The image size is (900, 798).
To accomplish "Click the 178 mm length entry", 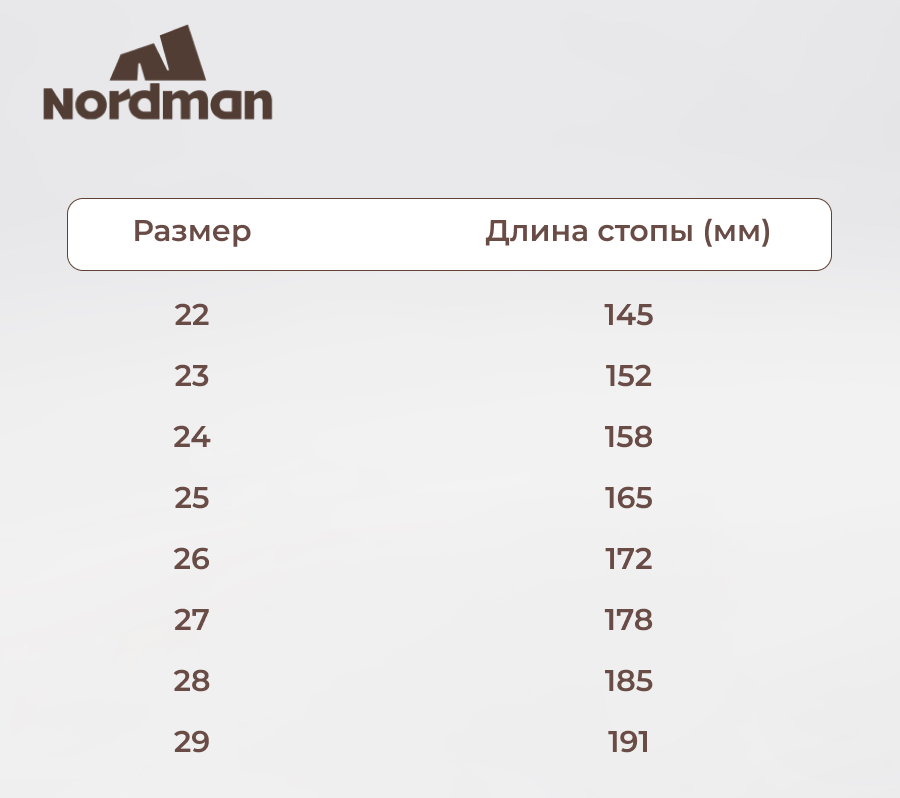I will (x=629, y=620).
